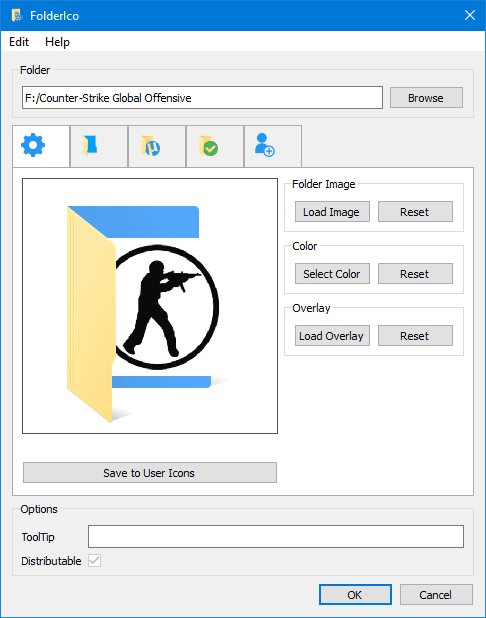This screenshot has height=618, width=486.
Task: Click the ToolTip text field
Action: coord(276,536)
